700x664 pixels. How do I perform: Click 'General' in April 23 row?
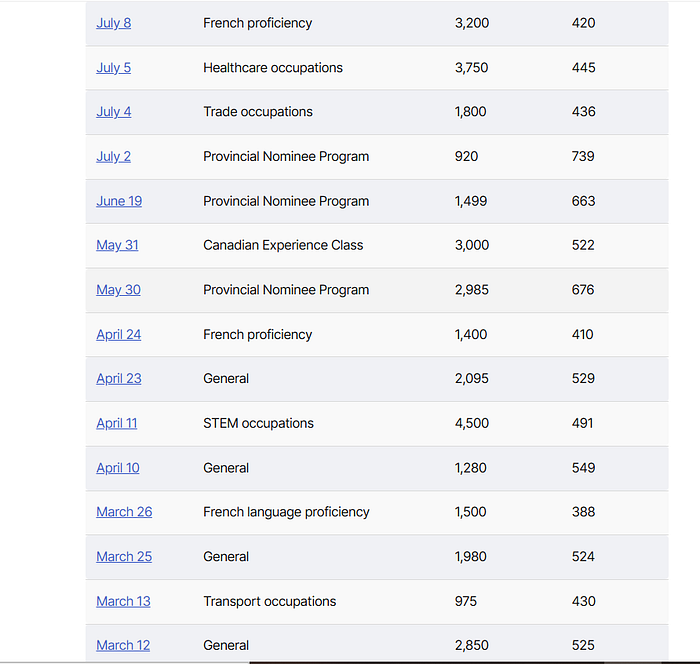pyautogui.click(x=226, y=379)
